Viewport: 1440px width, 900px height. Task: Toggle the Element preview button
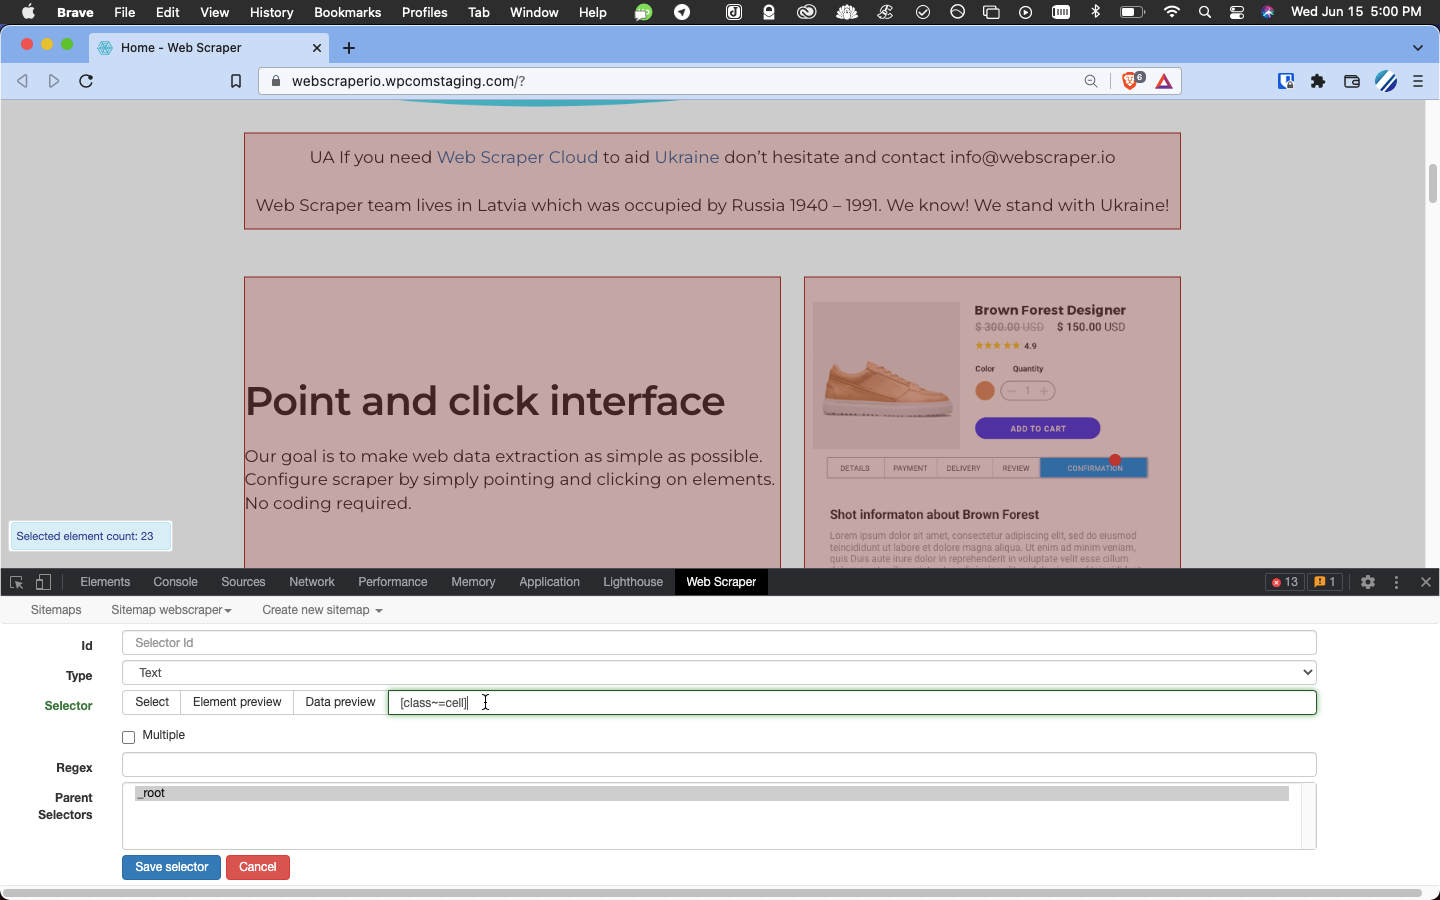[237, 702]
